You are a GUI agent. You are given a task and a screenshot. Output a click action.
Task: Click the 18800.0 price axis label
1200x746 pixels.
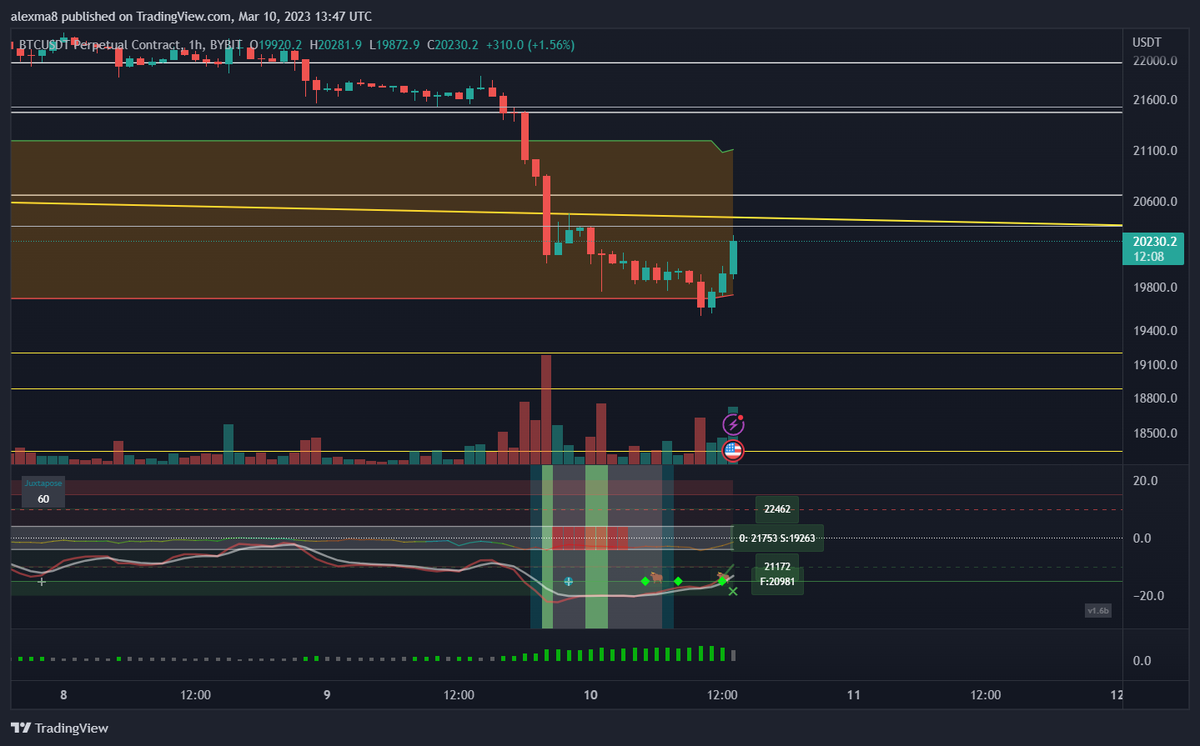(x=1156, y=399)
